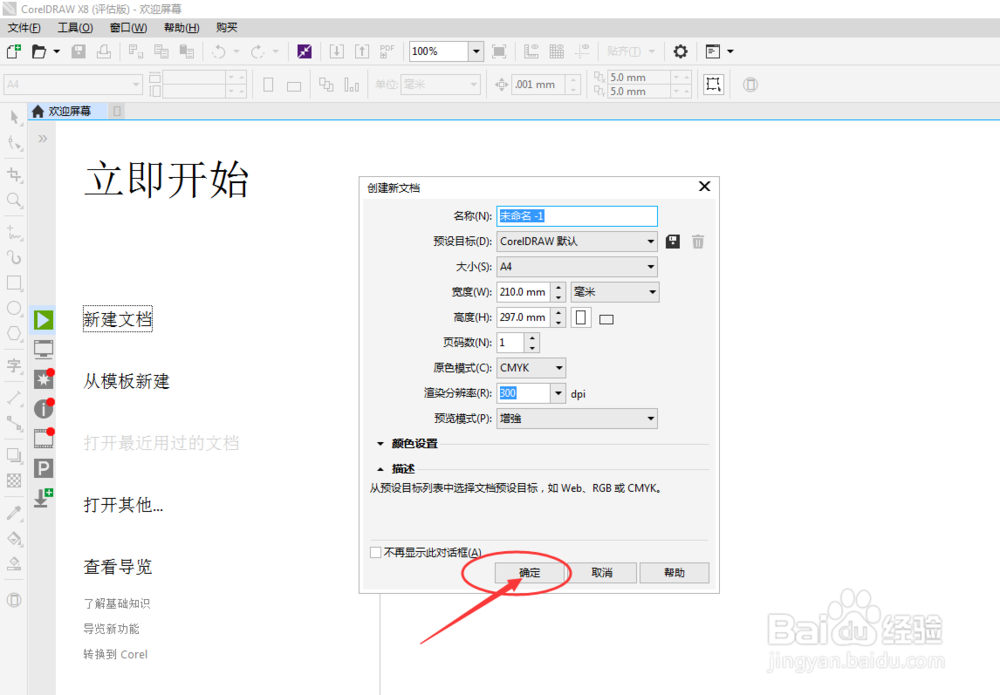Open Options via the gear icon
Screen dimensions: 1000x695
[x=680, y=52]
